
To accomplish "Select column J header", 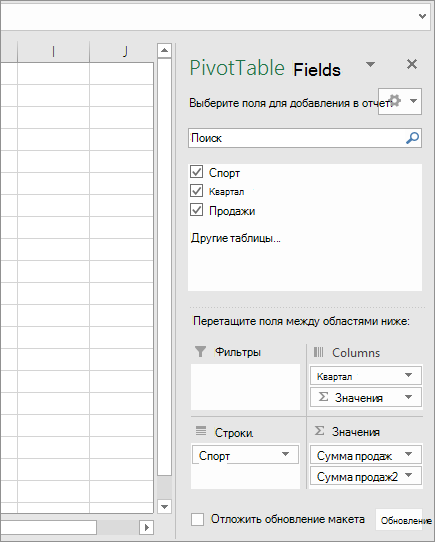I will click(x=121, y=52).
